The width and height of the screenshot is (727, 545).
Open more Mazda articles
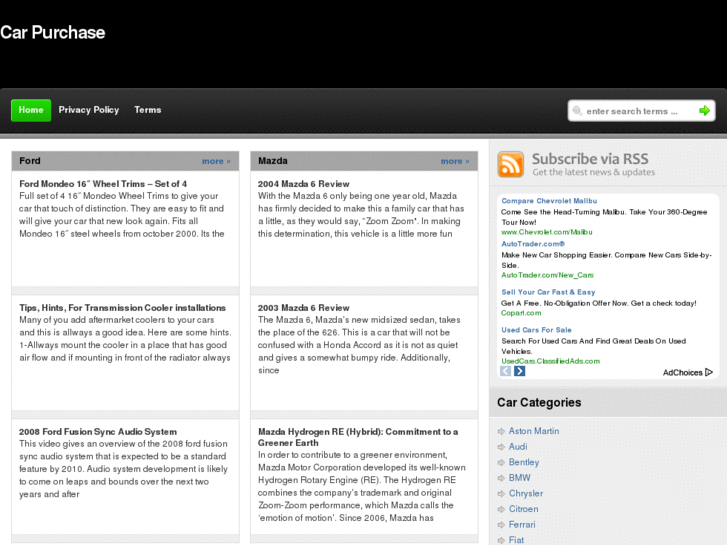[x=455, y=161]
